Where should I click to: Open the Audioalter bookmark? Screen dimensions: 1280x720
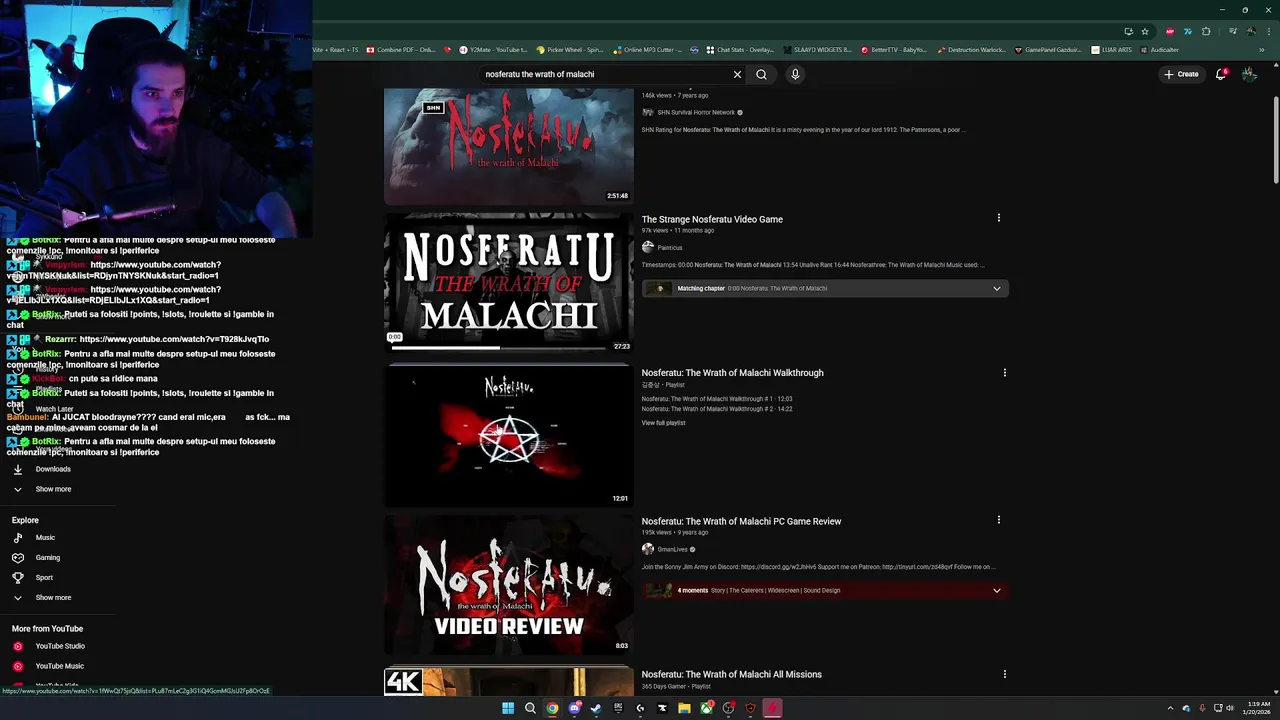point(1158,50)
